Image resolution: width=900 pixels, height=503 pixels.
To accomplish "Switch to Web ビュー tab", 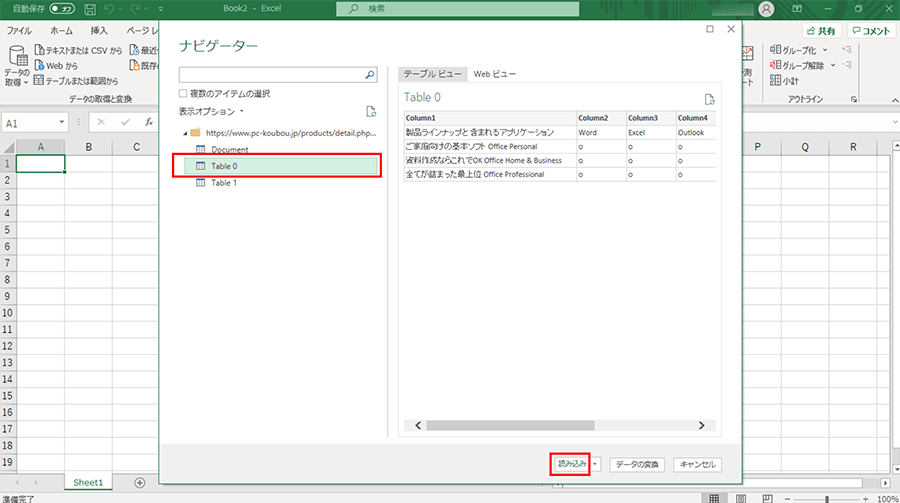I will [x=494, y=74].
